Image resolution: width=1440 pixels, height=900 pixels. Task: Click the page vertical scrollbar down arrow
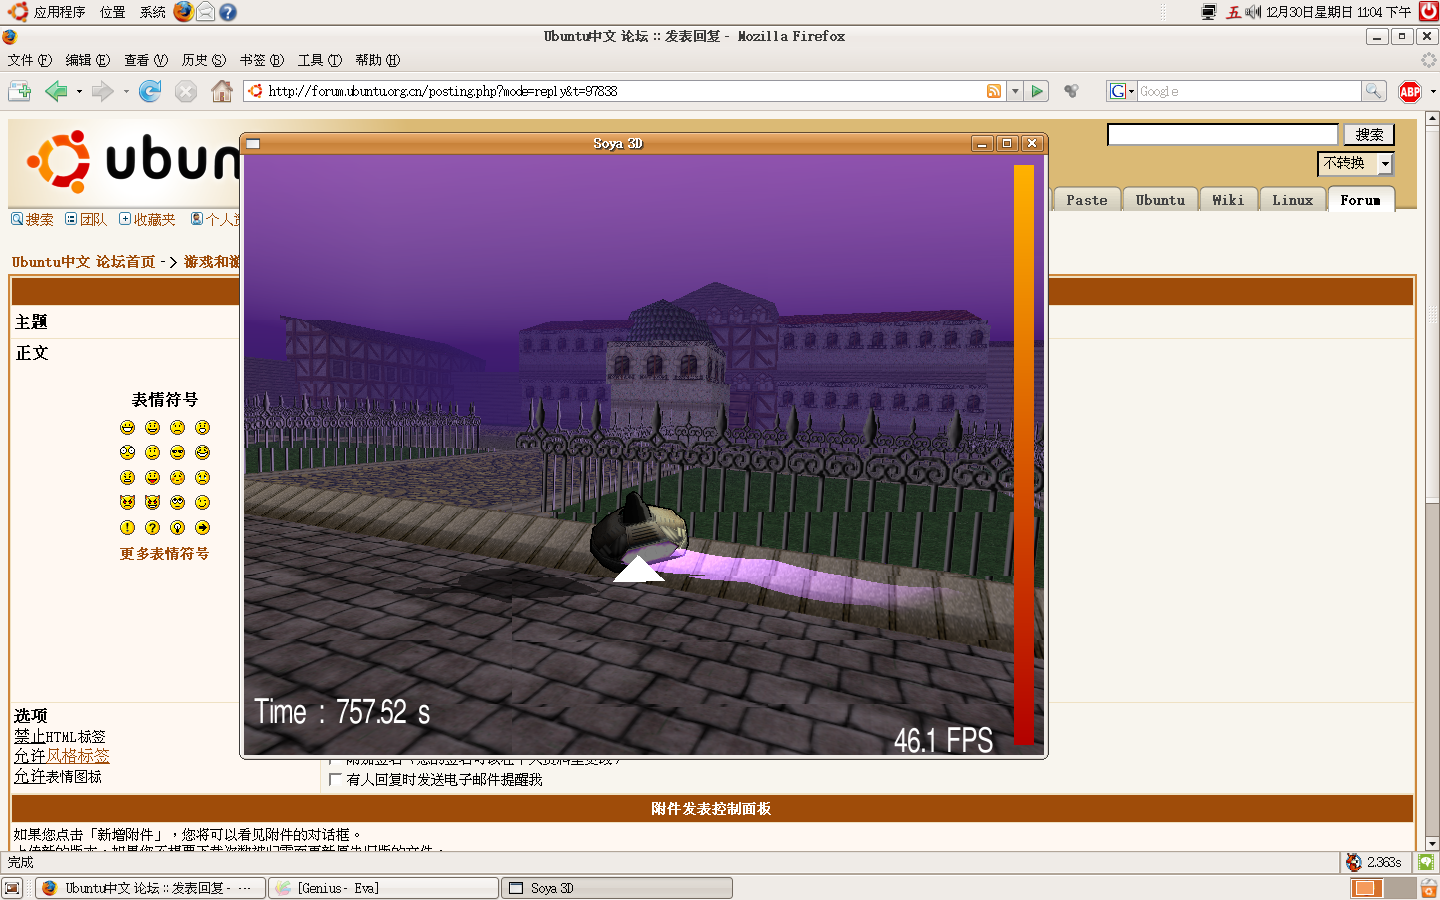pyautogui.click(x=1432, y=843)
